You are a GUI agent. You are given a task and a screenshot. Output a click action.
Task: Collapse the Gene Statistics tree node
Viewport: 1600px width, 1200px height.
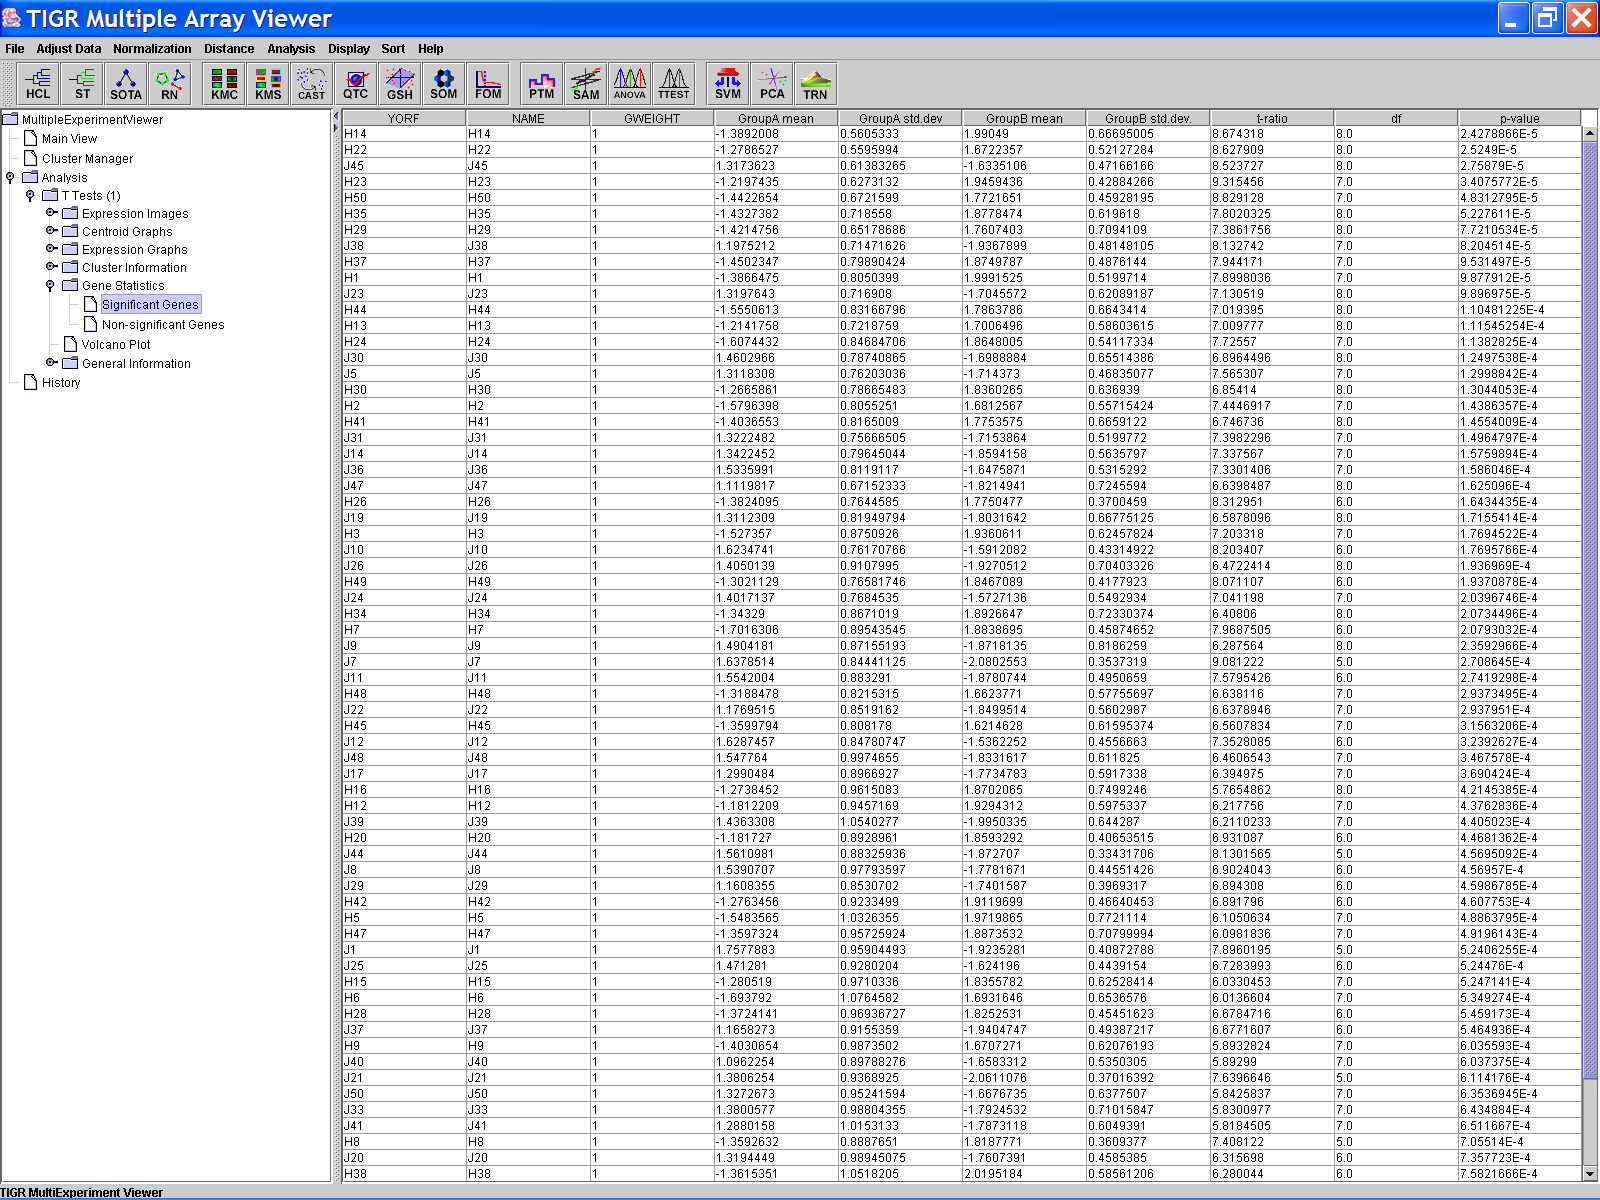pos(50,286)
